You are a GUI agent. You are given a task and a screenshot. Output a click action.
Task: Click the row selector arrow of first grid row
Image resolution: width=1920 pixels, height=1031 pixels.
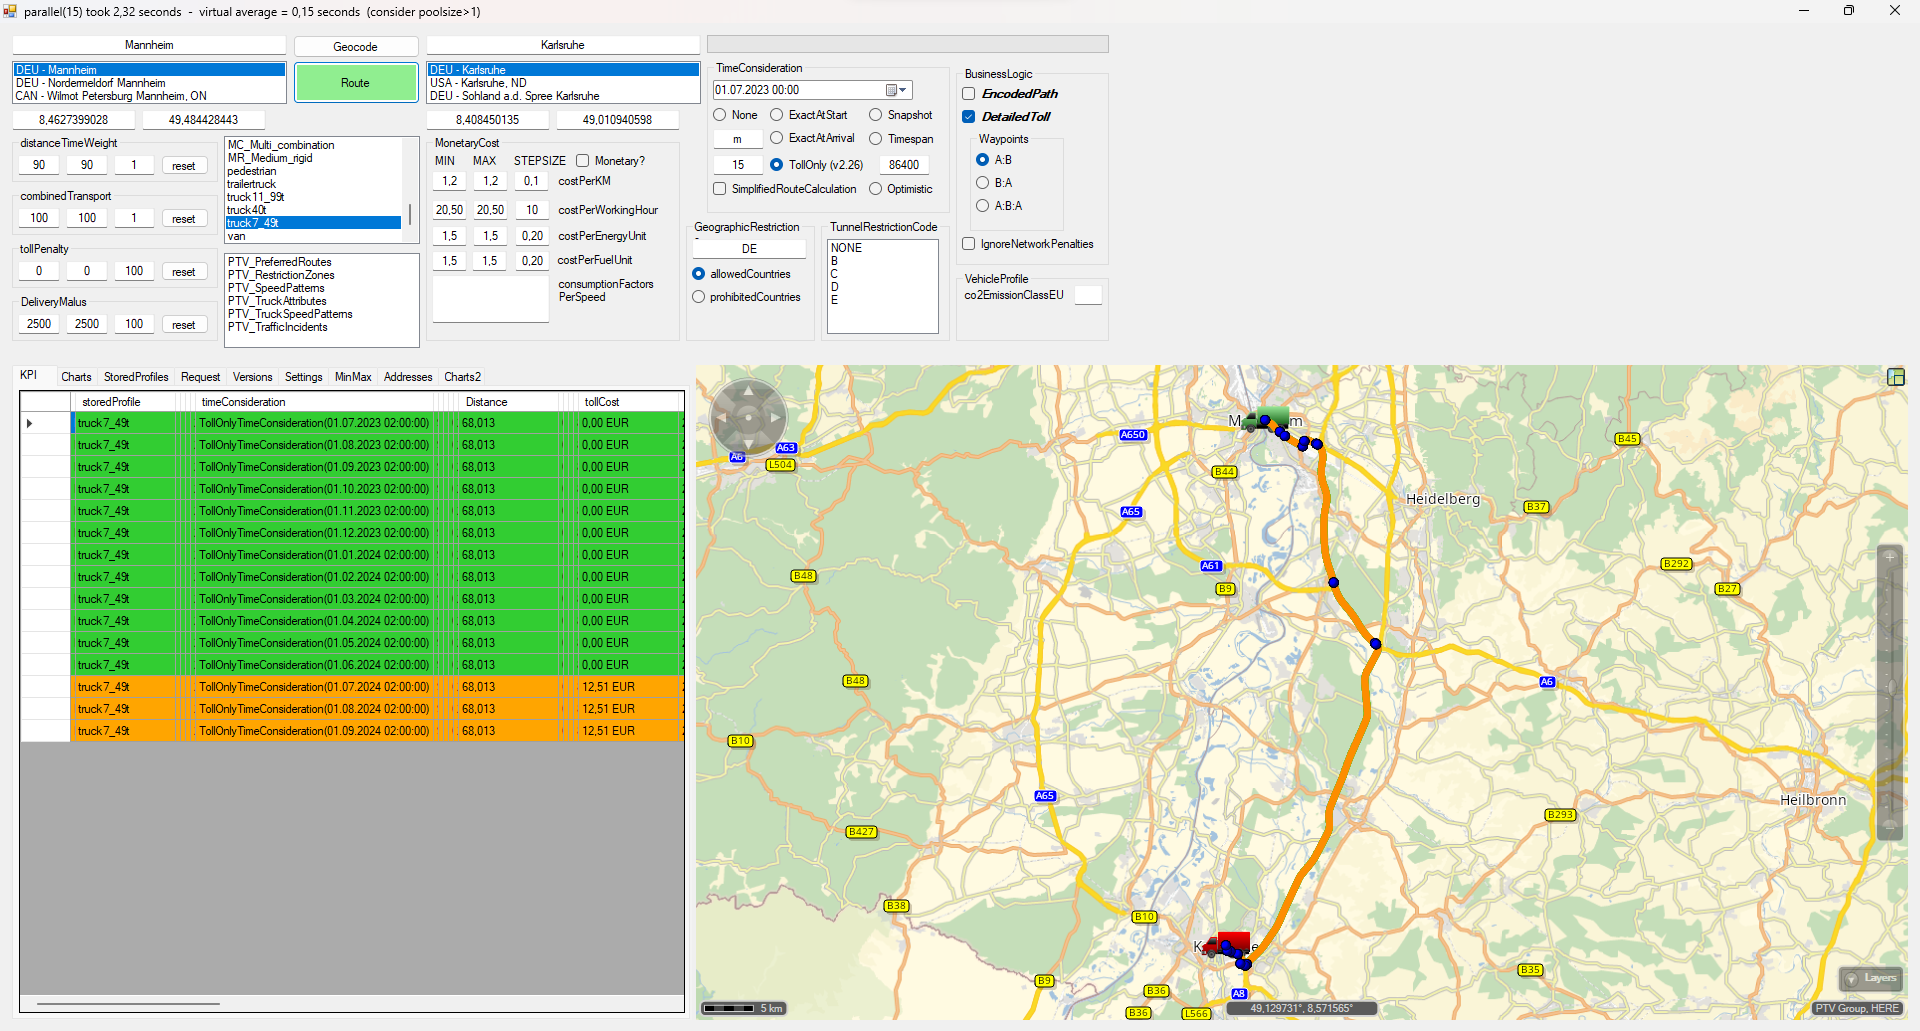tap(30, 423)
